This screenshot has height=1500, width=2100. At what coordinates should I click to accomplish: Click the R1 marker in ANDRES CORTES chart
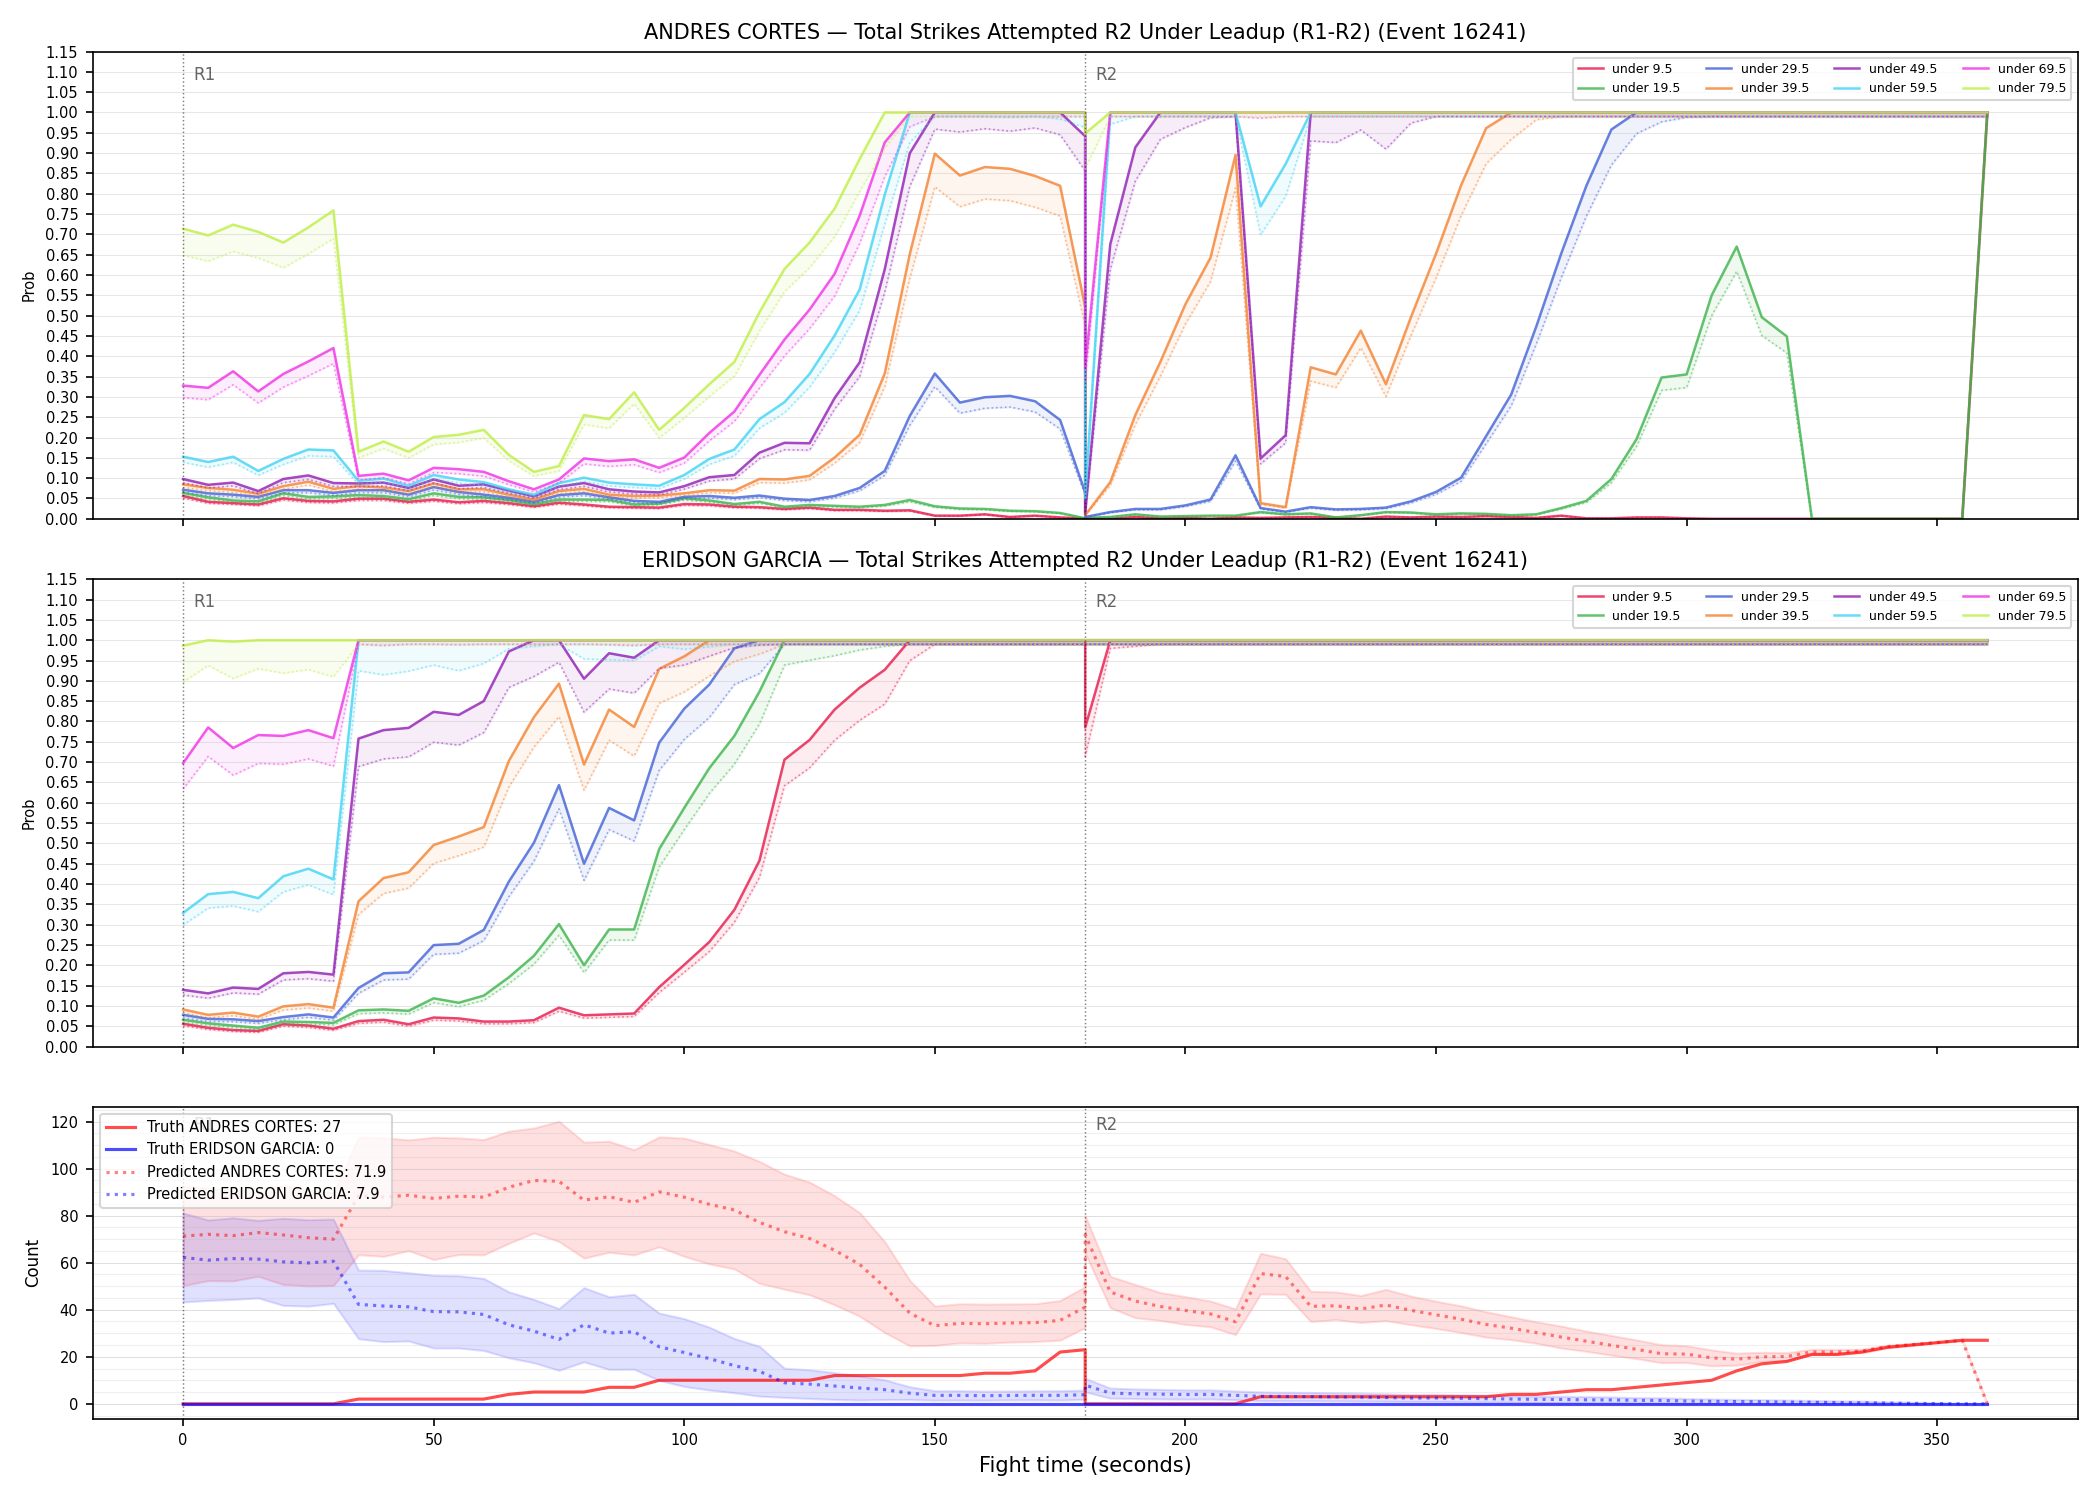(x=204, y=74)
